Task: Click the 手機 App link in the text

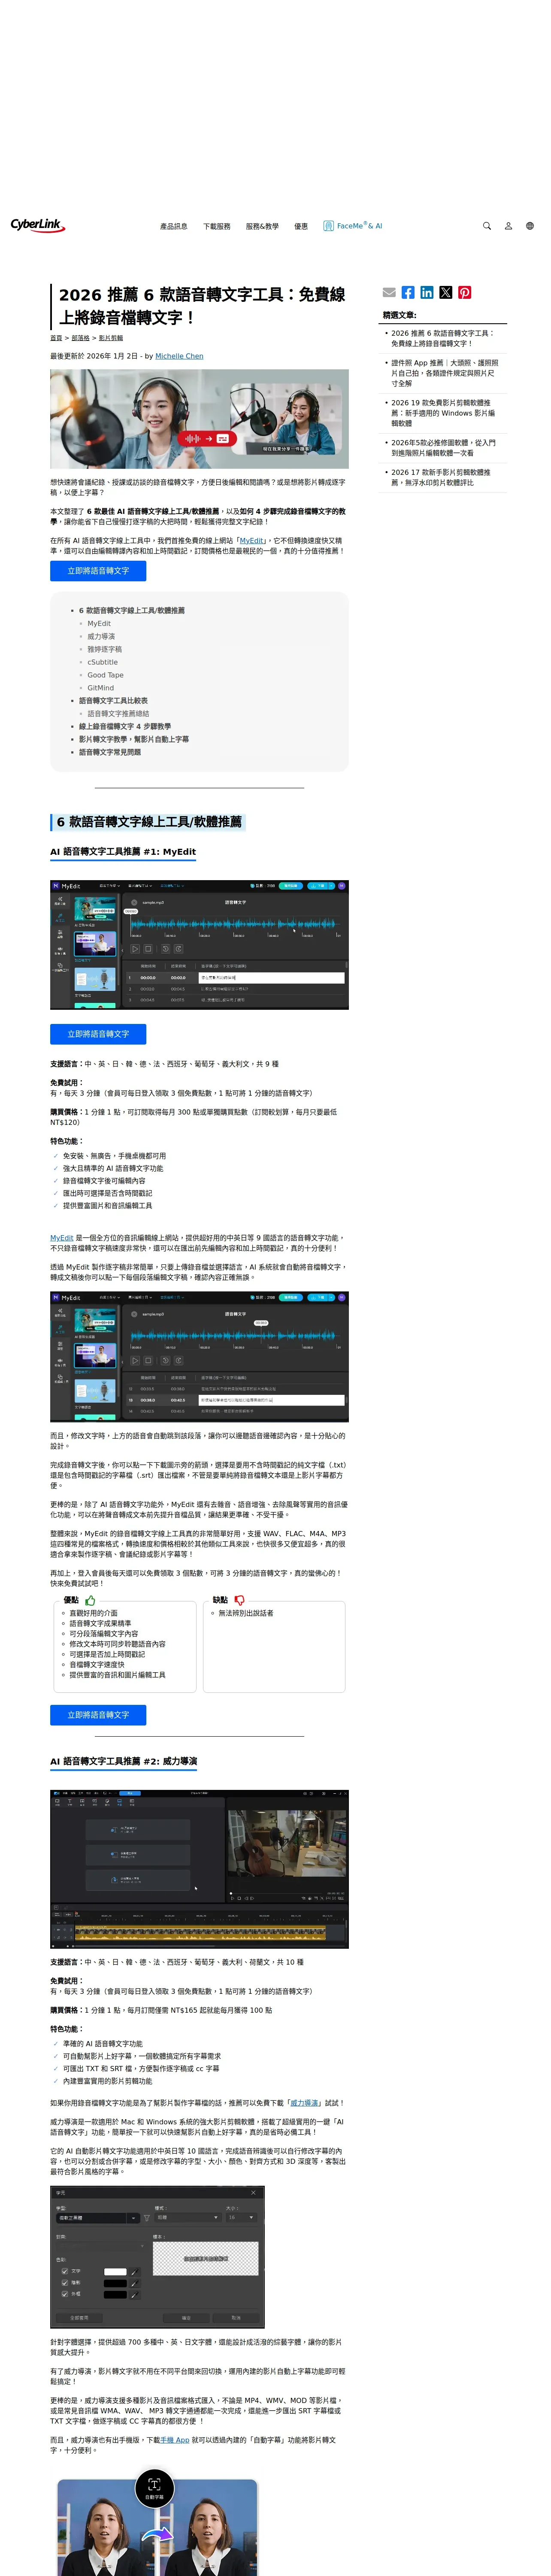Action: click(175, 2440)
